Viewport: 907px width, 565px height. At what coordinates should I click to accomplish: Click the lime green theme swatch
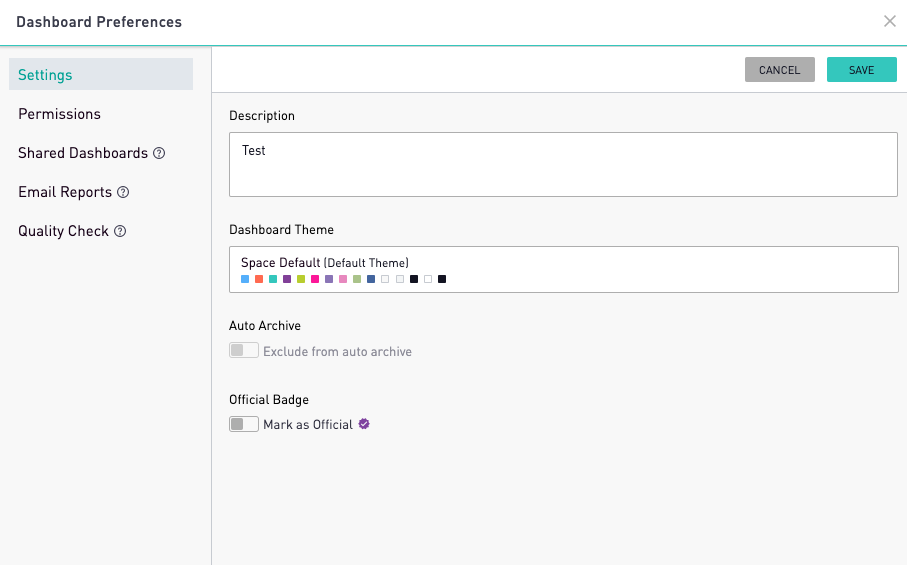coord(301,279)
